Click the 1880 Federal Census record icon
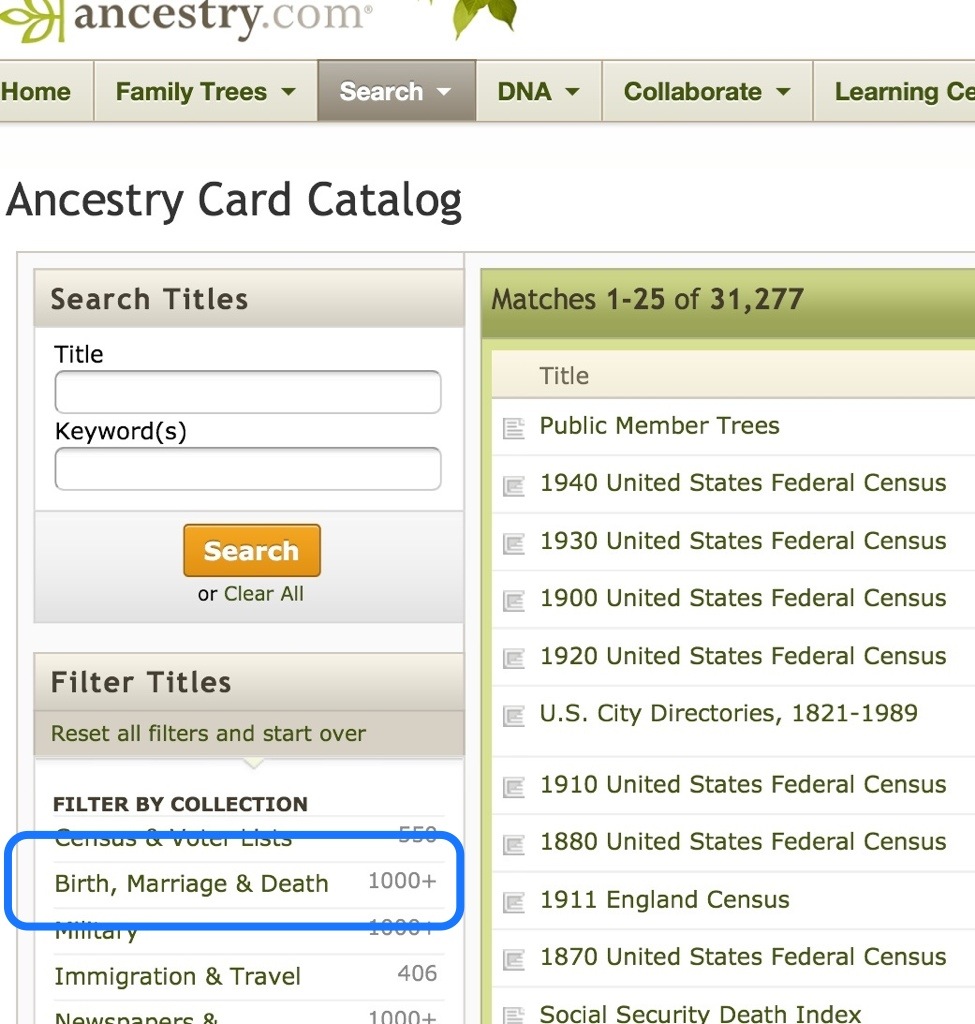Screen dimensions: 975x1024 pyautogui.click(x=513, y=844)
